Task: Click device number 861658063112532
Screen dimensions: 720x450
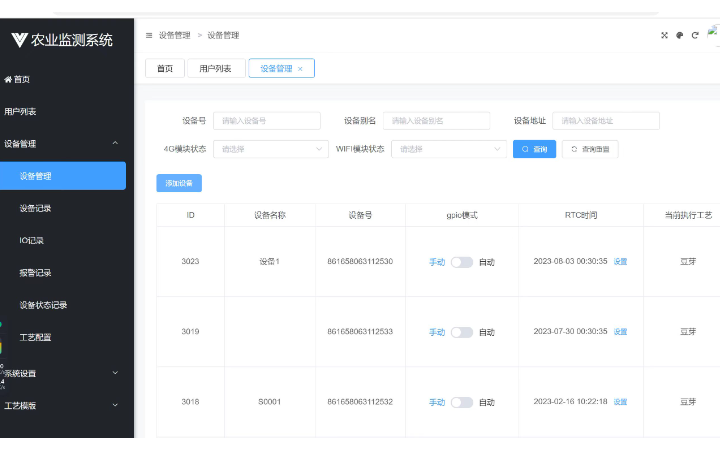Action: pyautogui.click(x=360, y=402)
